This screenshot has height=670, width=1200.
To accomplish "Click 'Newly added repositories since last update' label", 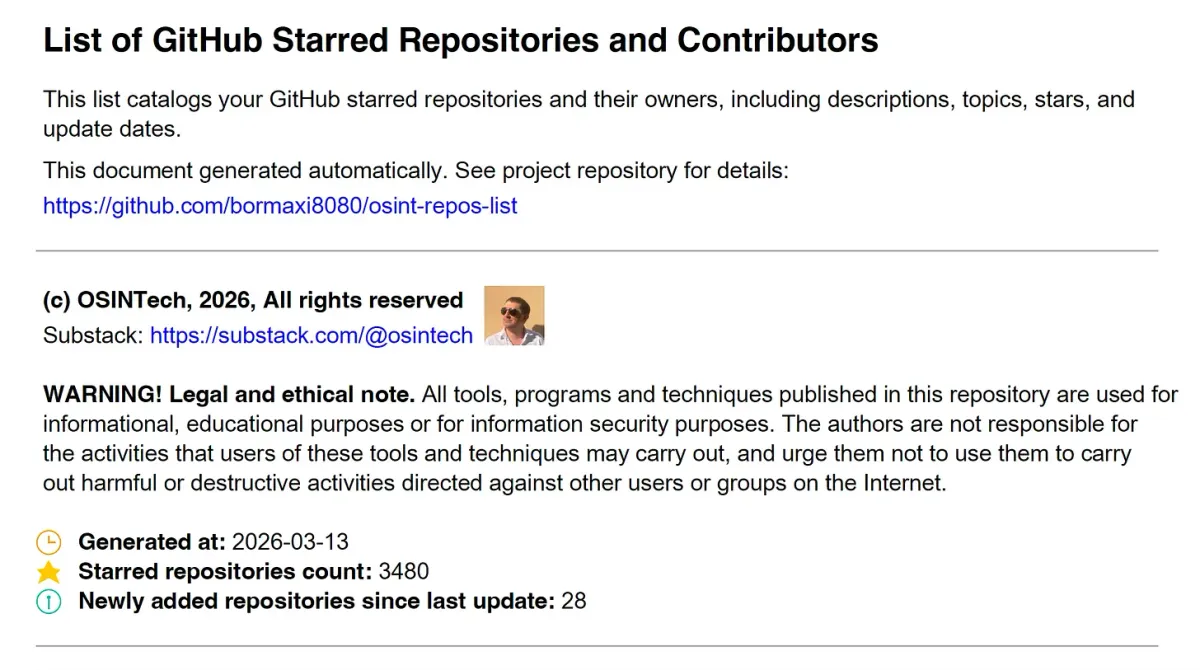I will [316, 602].
